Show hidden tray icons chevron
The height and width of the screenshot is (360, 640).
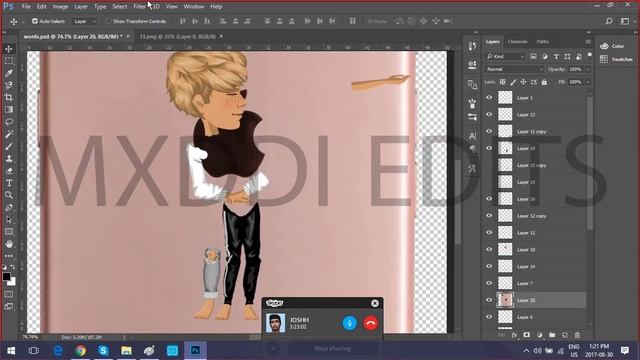pyautogui.click(x=527, y=351)
